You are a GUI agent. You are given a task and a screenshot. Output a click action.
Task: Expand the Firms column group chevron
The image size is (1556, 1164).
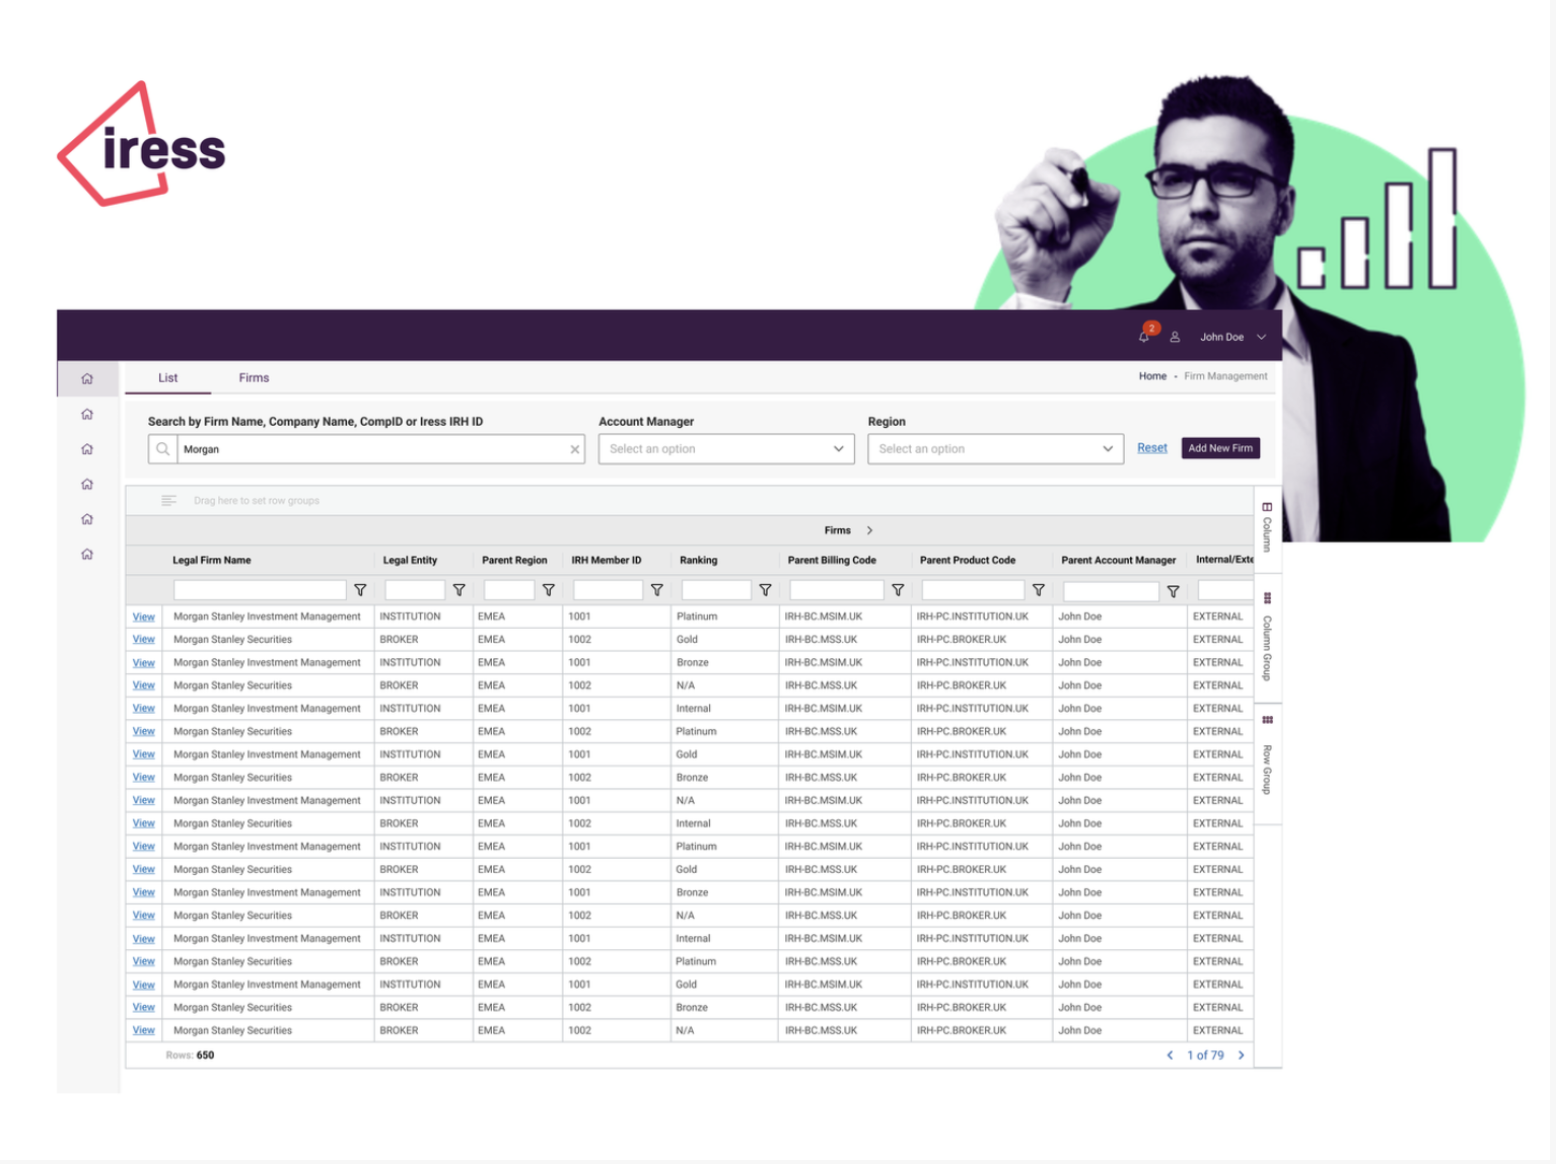870,531
